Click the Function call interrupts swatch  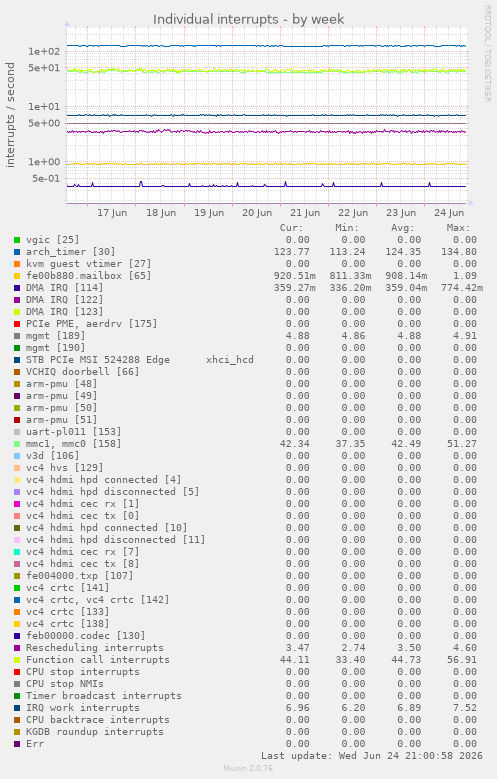tap(17, 660)
